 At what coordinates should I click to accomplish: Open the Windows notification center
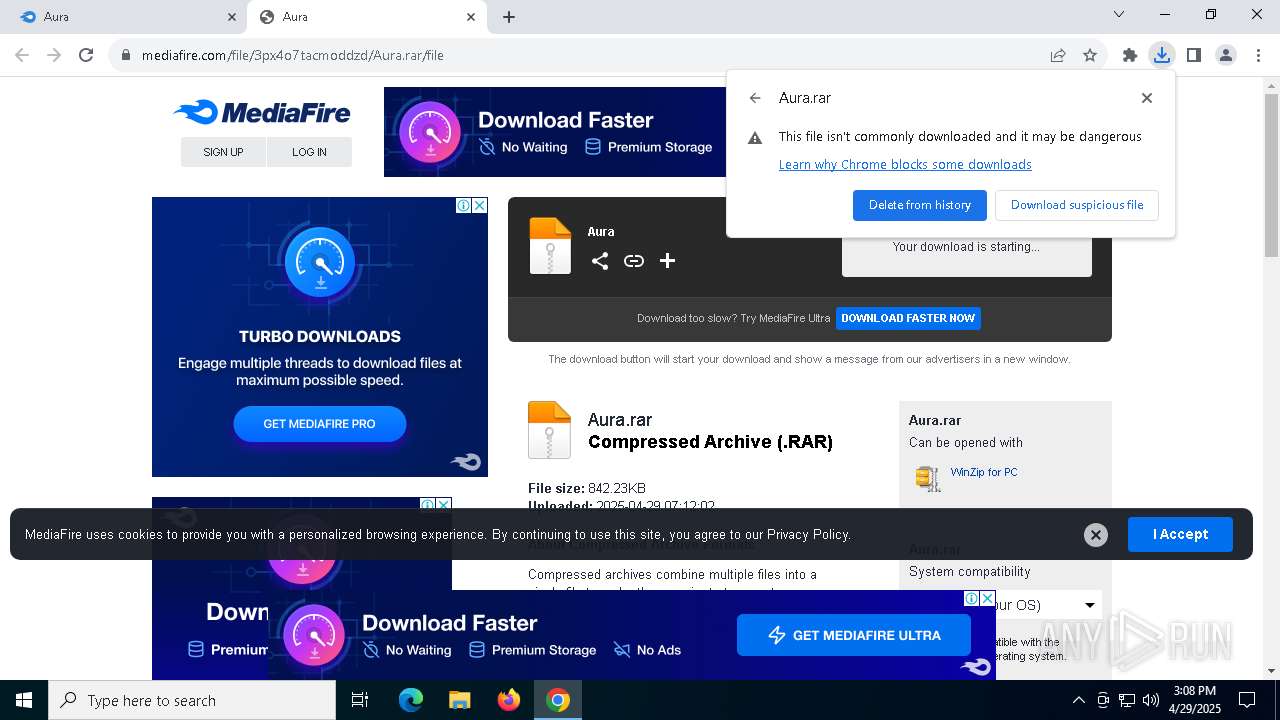click(x=1247, y=700)
